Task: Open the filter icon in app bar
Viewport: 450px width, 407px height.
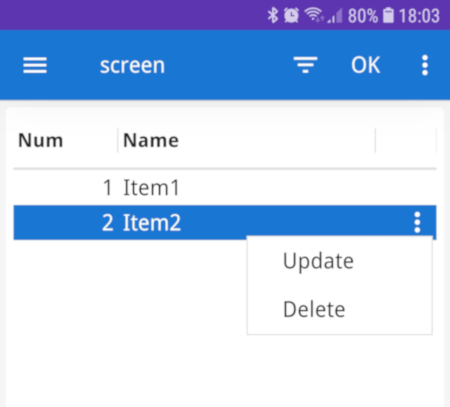Action: (305, 65)
